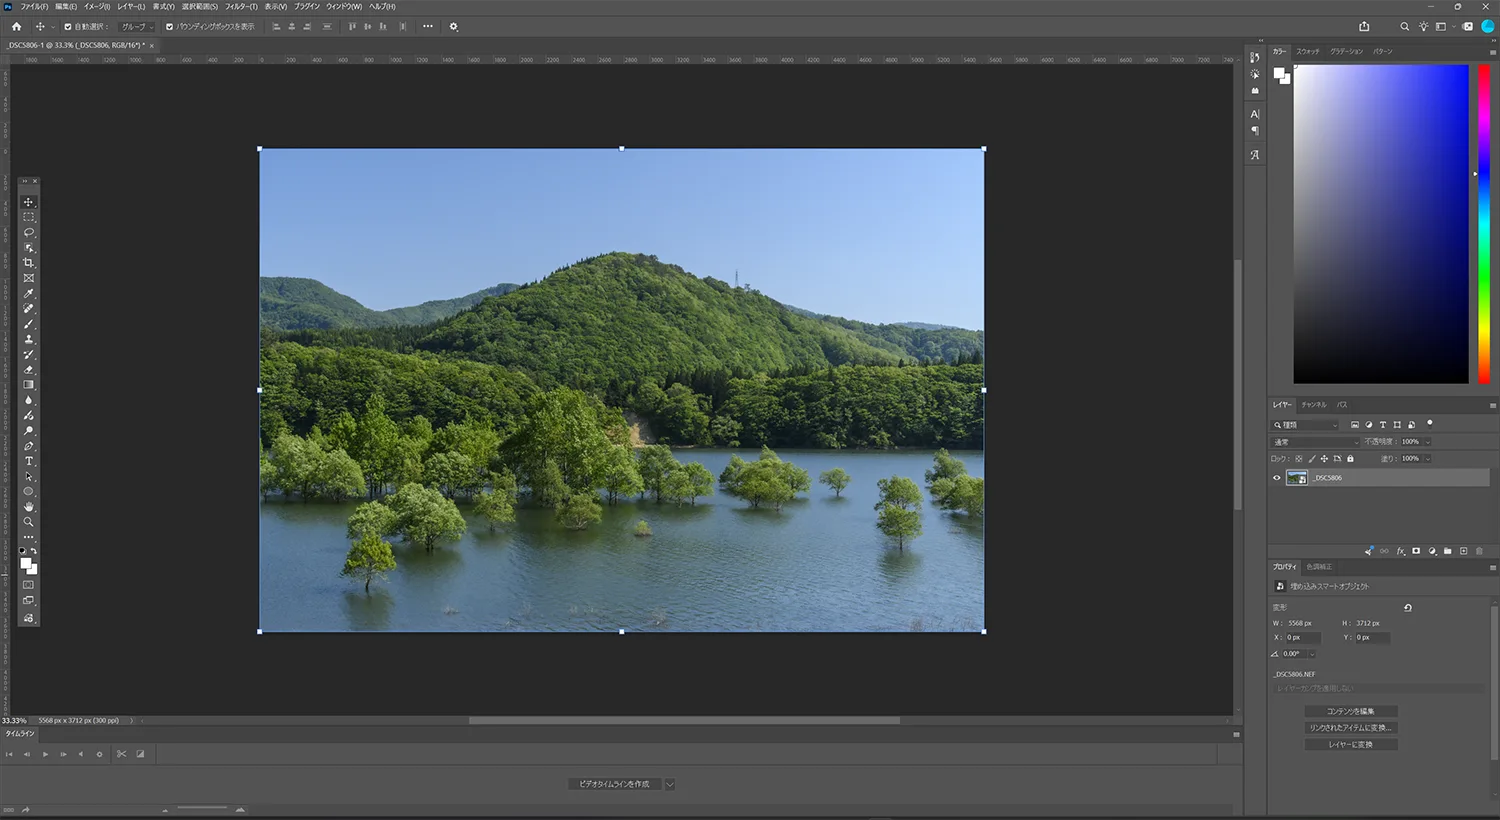The width and height of the screenshot is (1500, 820).
Task: Open the share icon at top right
Action: pyautogui.click(x=1364, y=27)
